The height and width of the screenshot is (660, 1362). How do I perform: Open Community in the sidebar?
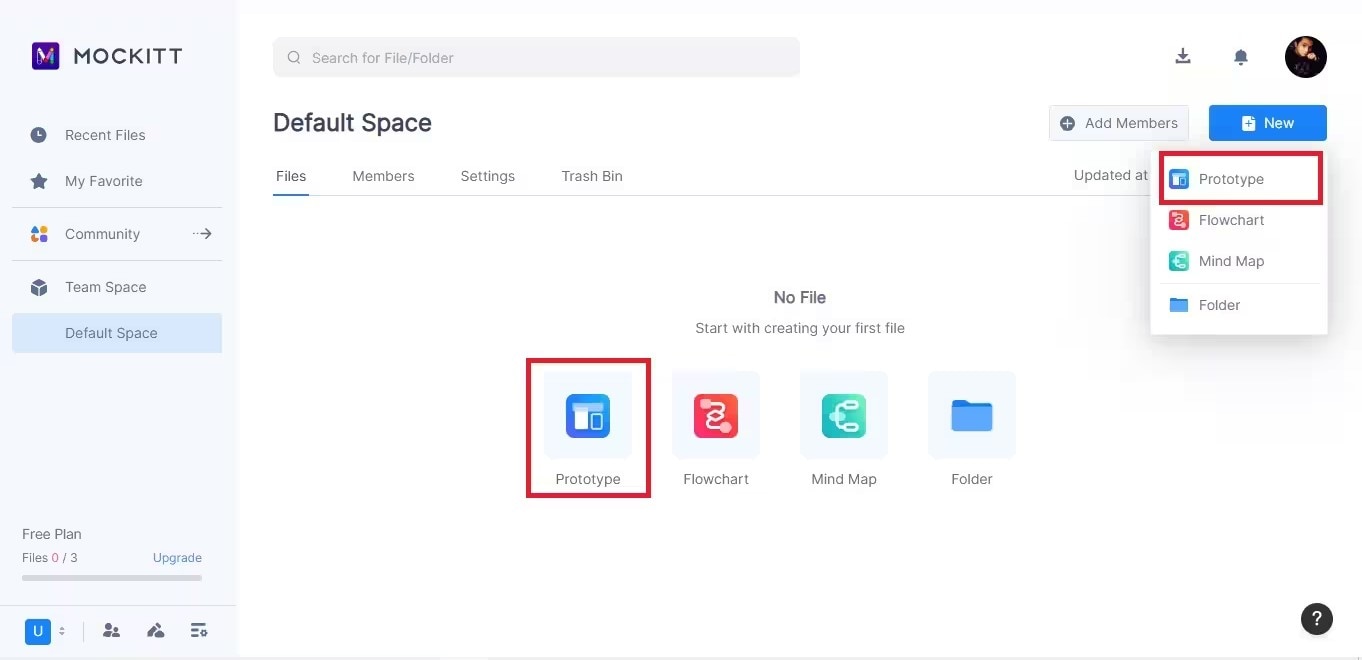click(117, 234)
